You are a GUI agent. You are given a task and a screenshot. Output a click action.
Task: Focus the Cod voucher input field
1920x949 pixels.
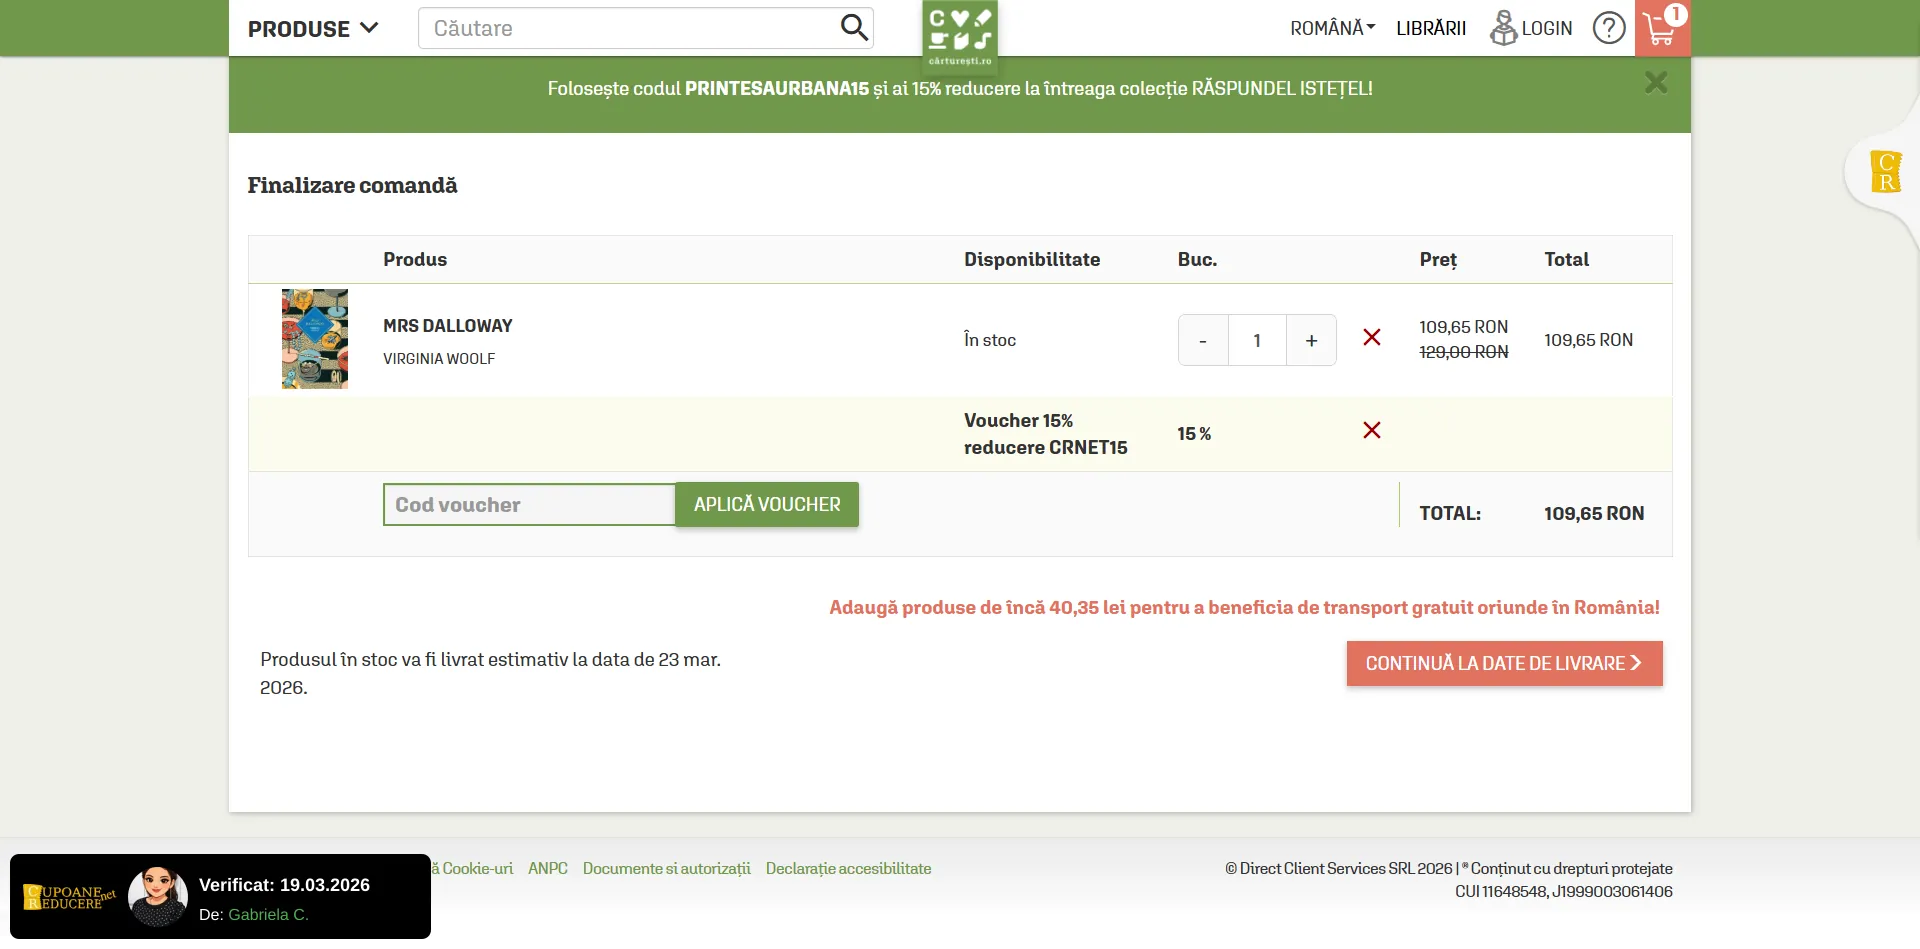coord(529,505)
